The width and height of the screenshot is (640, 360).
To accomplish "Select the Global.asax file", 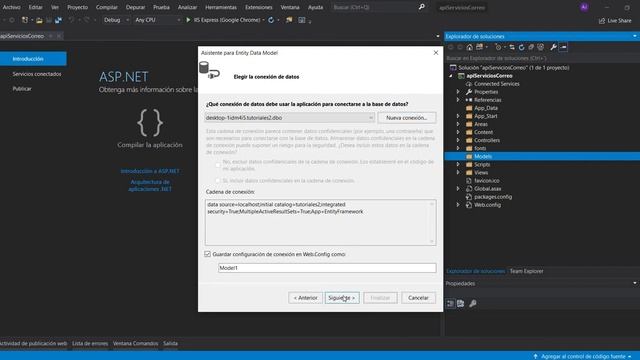I will (x=487, y=189).
